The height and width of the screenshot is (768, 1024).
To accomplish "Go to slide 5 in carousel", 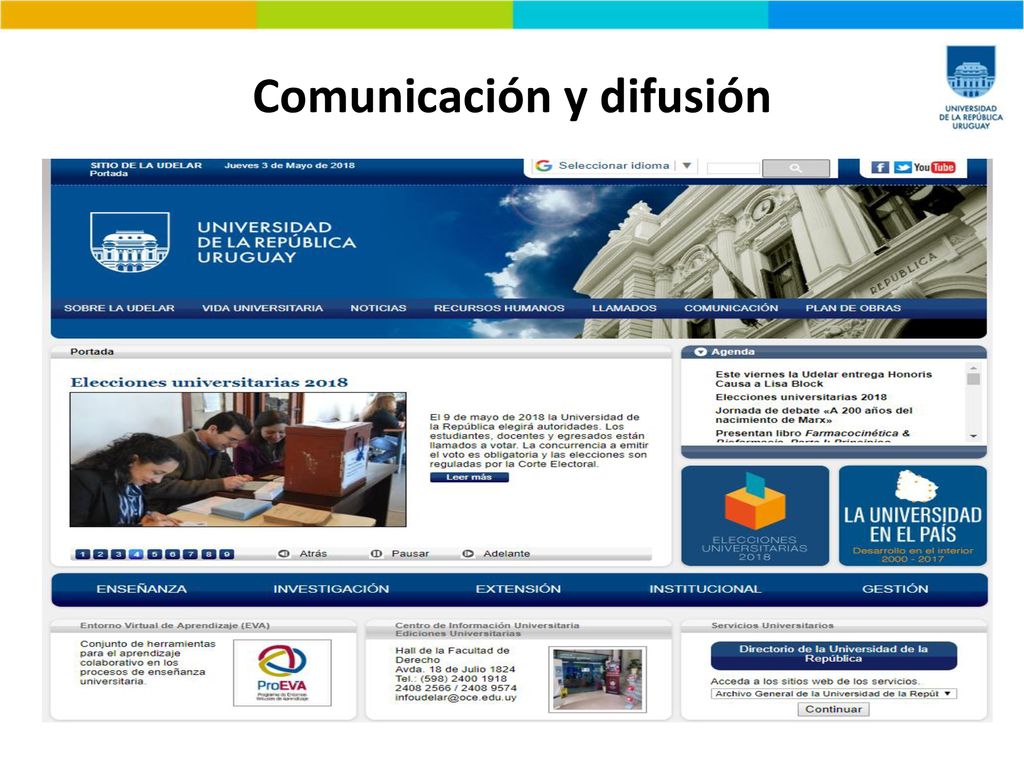I will point(154,554).
